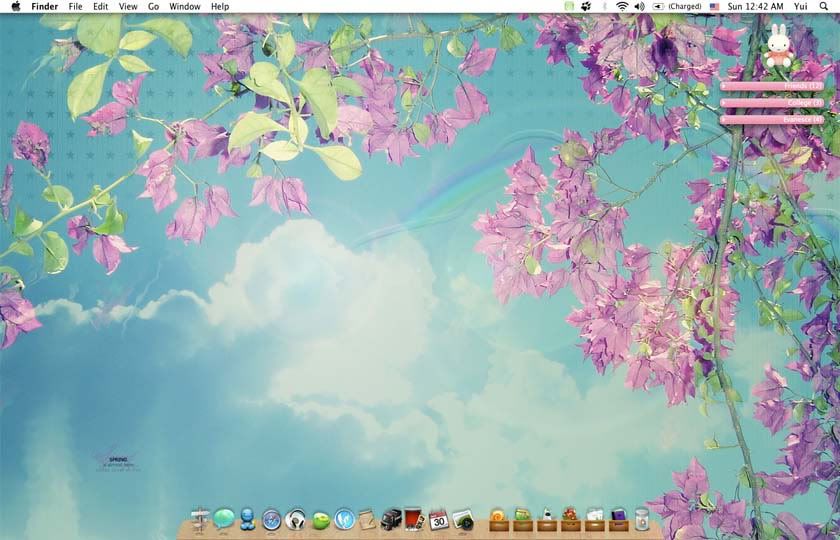
Task: Open the Window menu
Action: pyautogui.click(x=184, y=6)
